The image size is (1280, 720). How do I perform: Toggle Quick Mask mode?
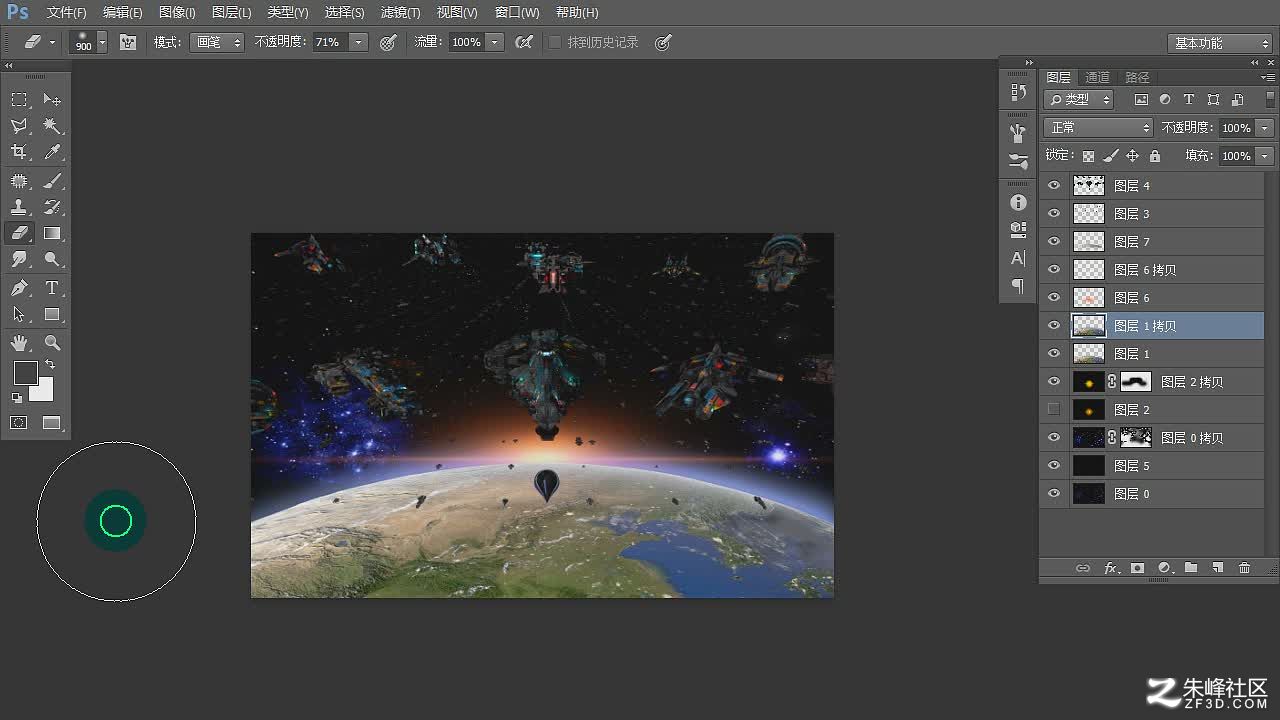(19, 423)
